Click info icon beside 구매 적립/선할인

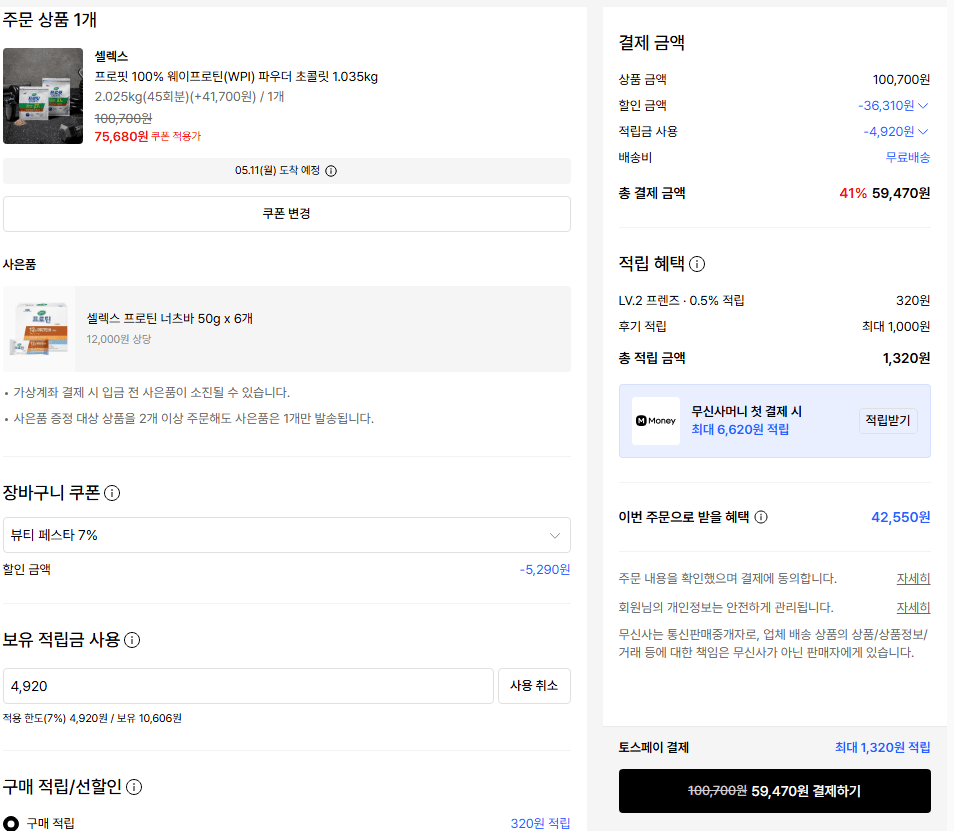click(134, 787)
